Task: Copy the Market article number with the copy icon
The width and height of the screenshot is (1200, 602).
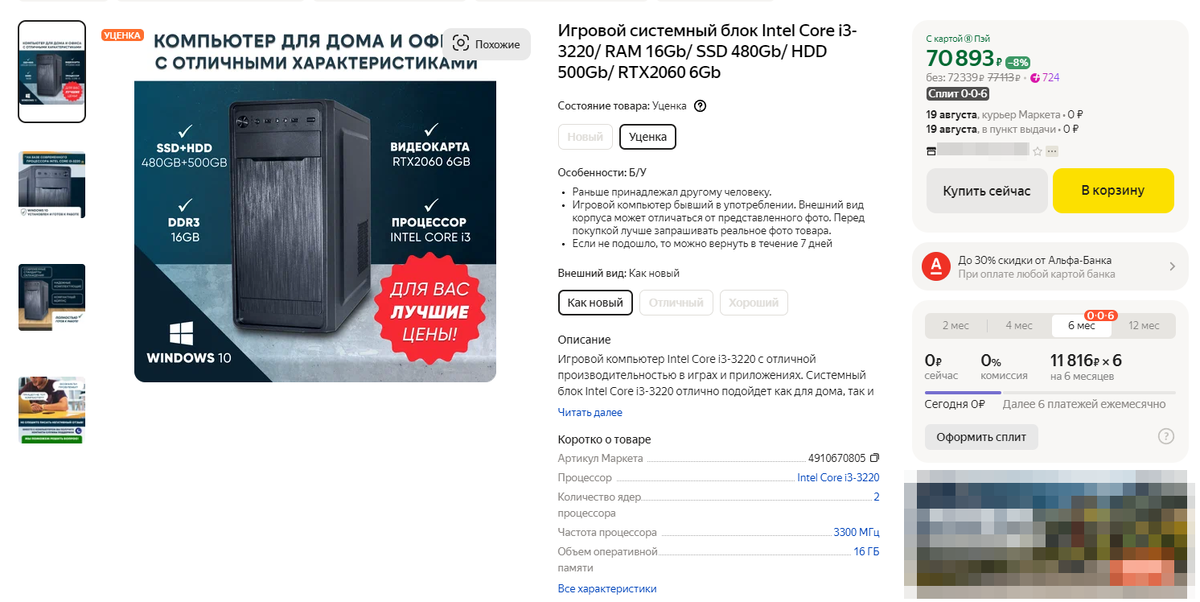Action: coord(874,458)
